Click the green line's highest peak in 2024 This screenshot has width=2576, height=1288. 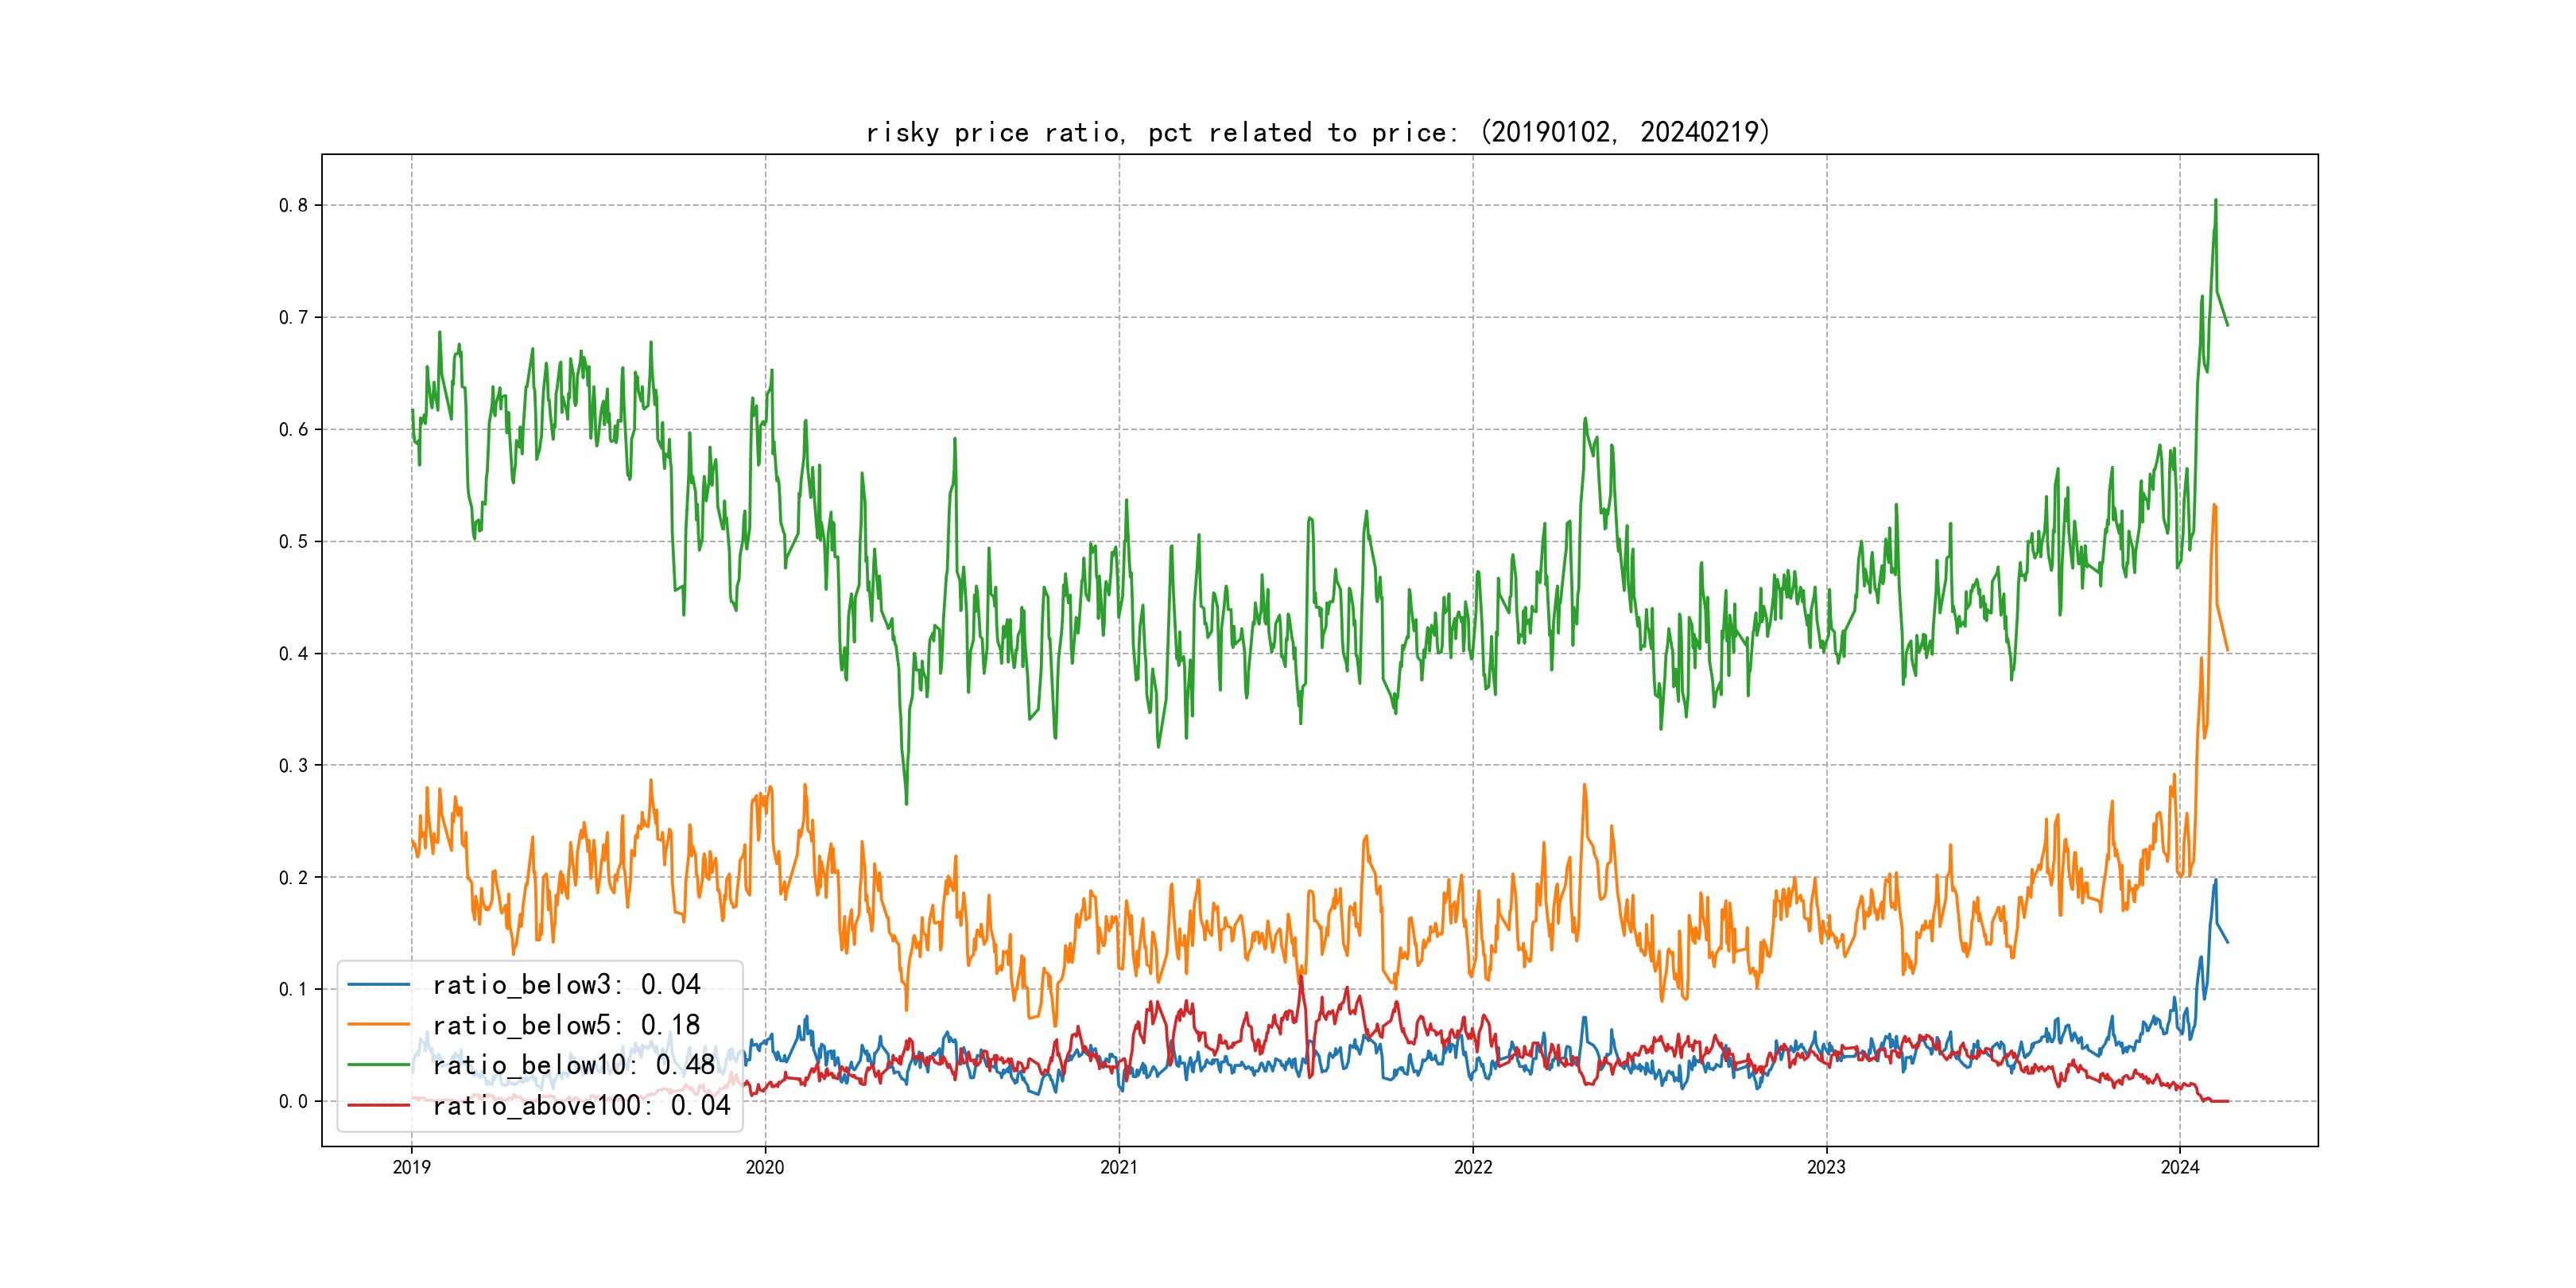(2215, 201)
